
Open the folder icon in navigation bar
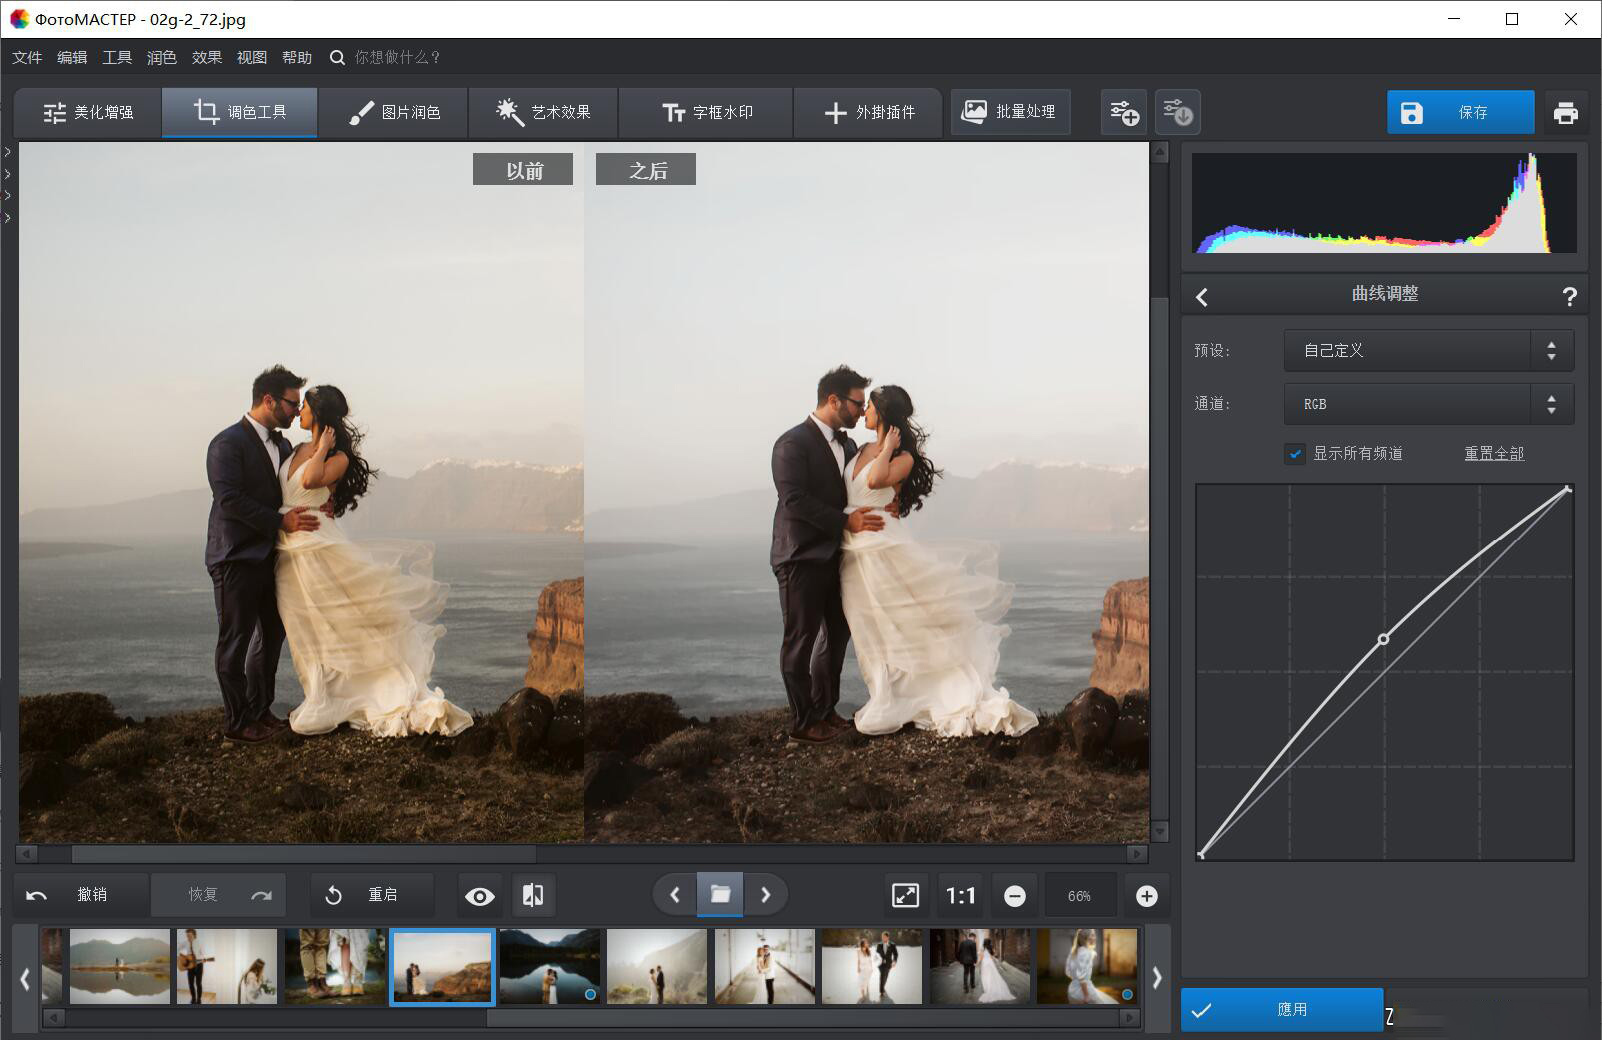720,893
